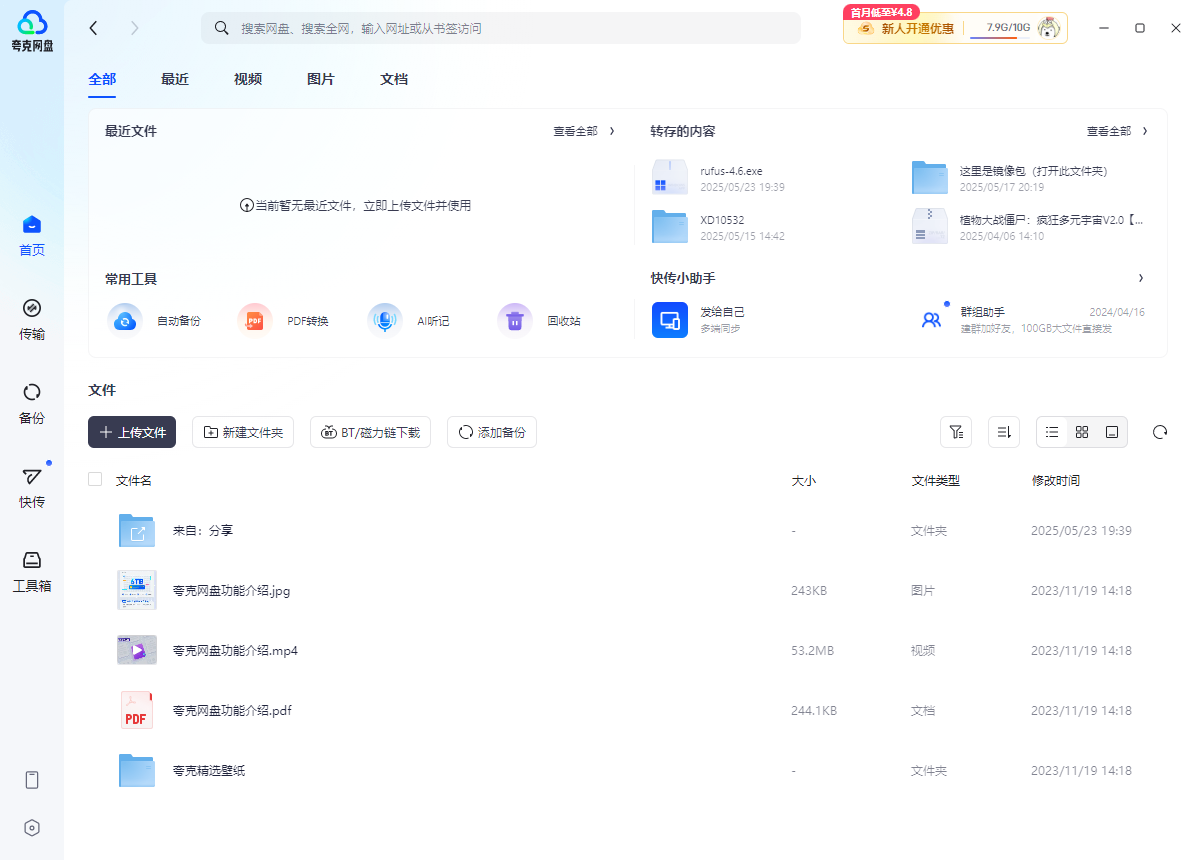
Task: Open the sort order icon
Action: coord(1004,432)
